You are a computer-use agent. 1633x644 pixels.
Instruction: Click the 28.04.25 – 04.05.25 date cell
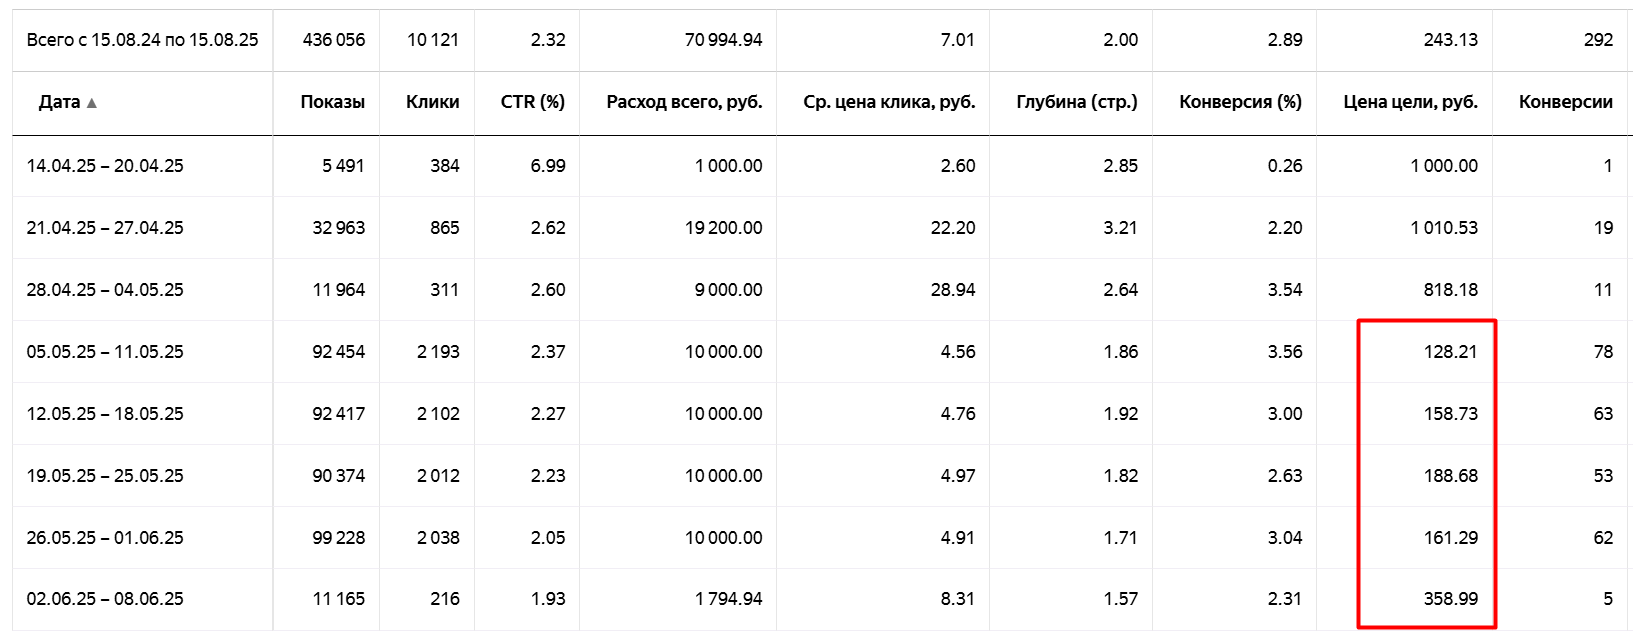coord(105,290)
